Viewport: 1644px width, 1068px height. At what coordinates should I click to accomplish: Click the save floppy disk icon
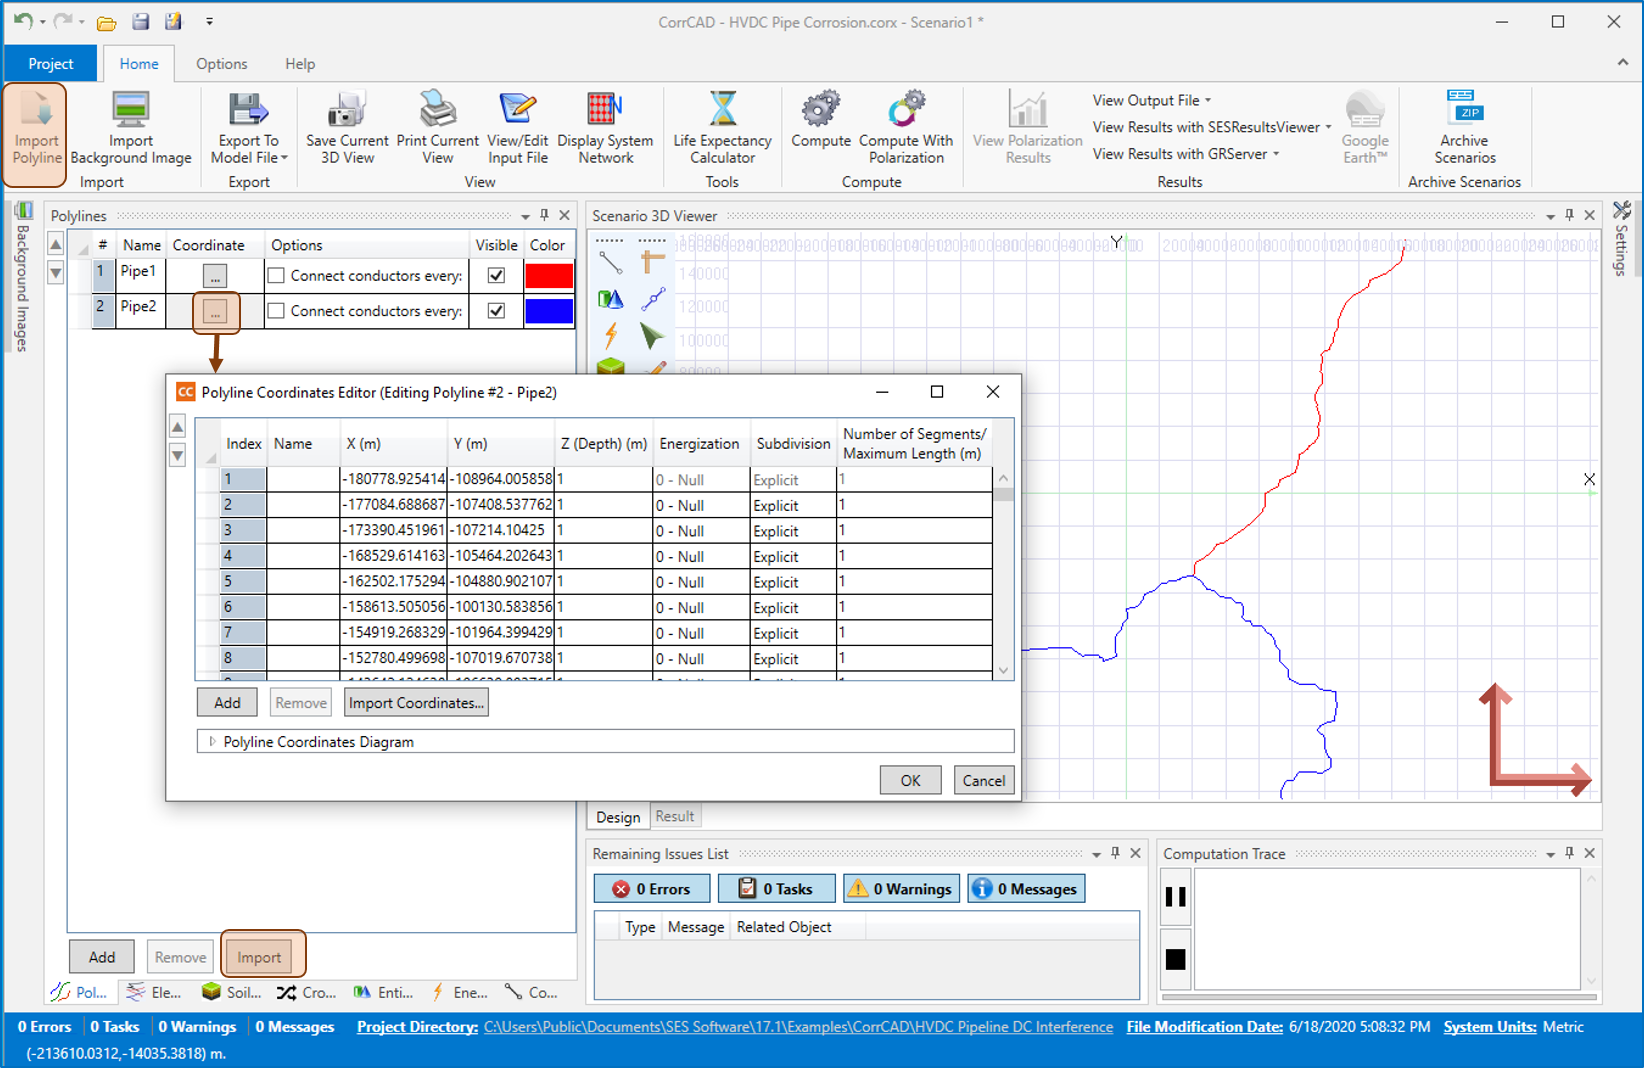(141, 22)
